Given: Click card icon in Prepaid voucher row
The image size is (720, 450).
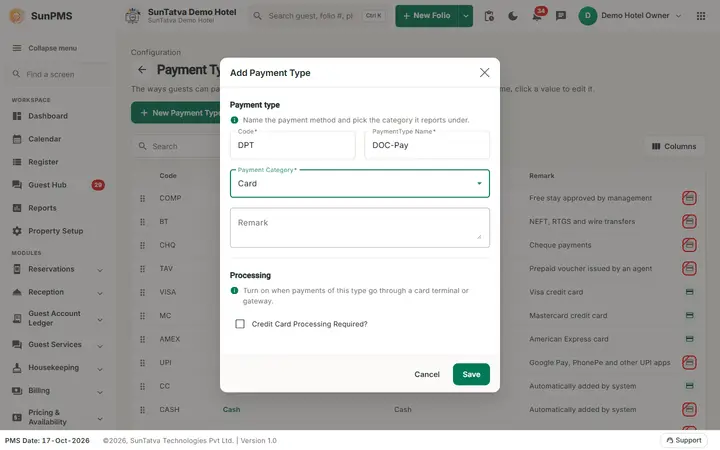Looking at the screenshot, I should tap(689, 268).
